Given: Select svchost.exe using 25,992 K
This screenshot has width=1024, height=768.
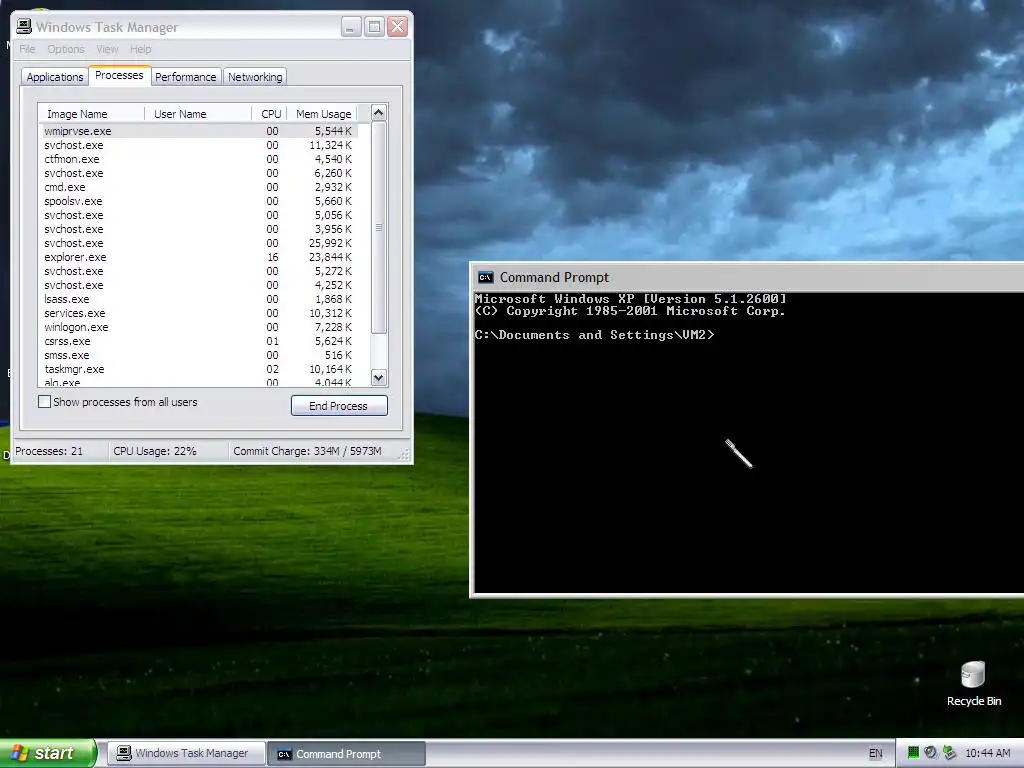Looking at the screenshot, I should point(199,243).
